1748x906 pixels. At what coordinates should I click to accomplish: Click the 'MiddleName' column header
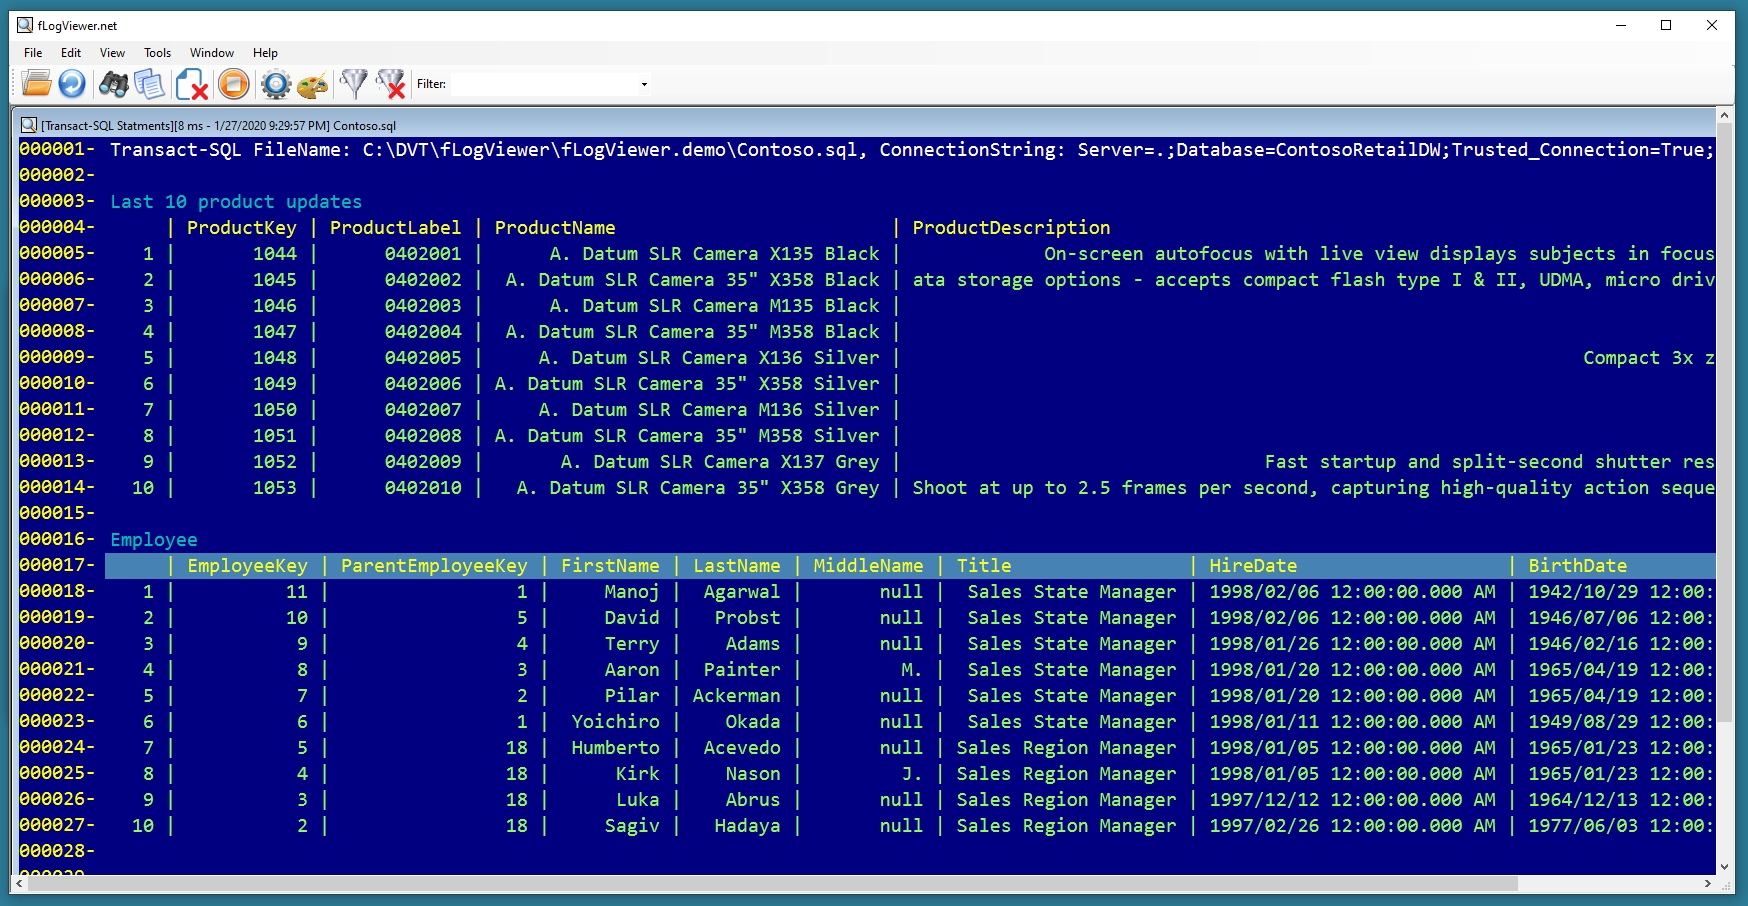tap(868, 566)
